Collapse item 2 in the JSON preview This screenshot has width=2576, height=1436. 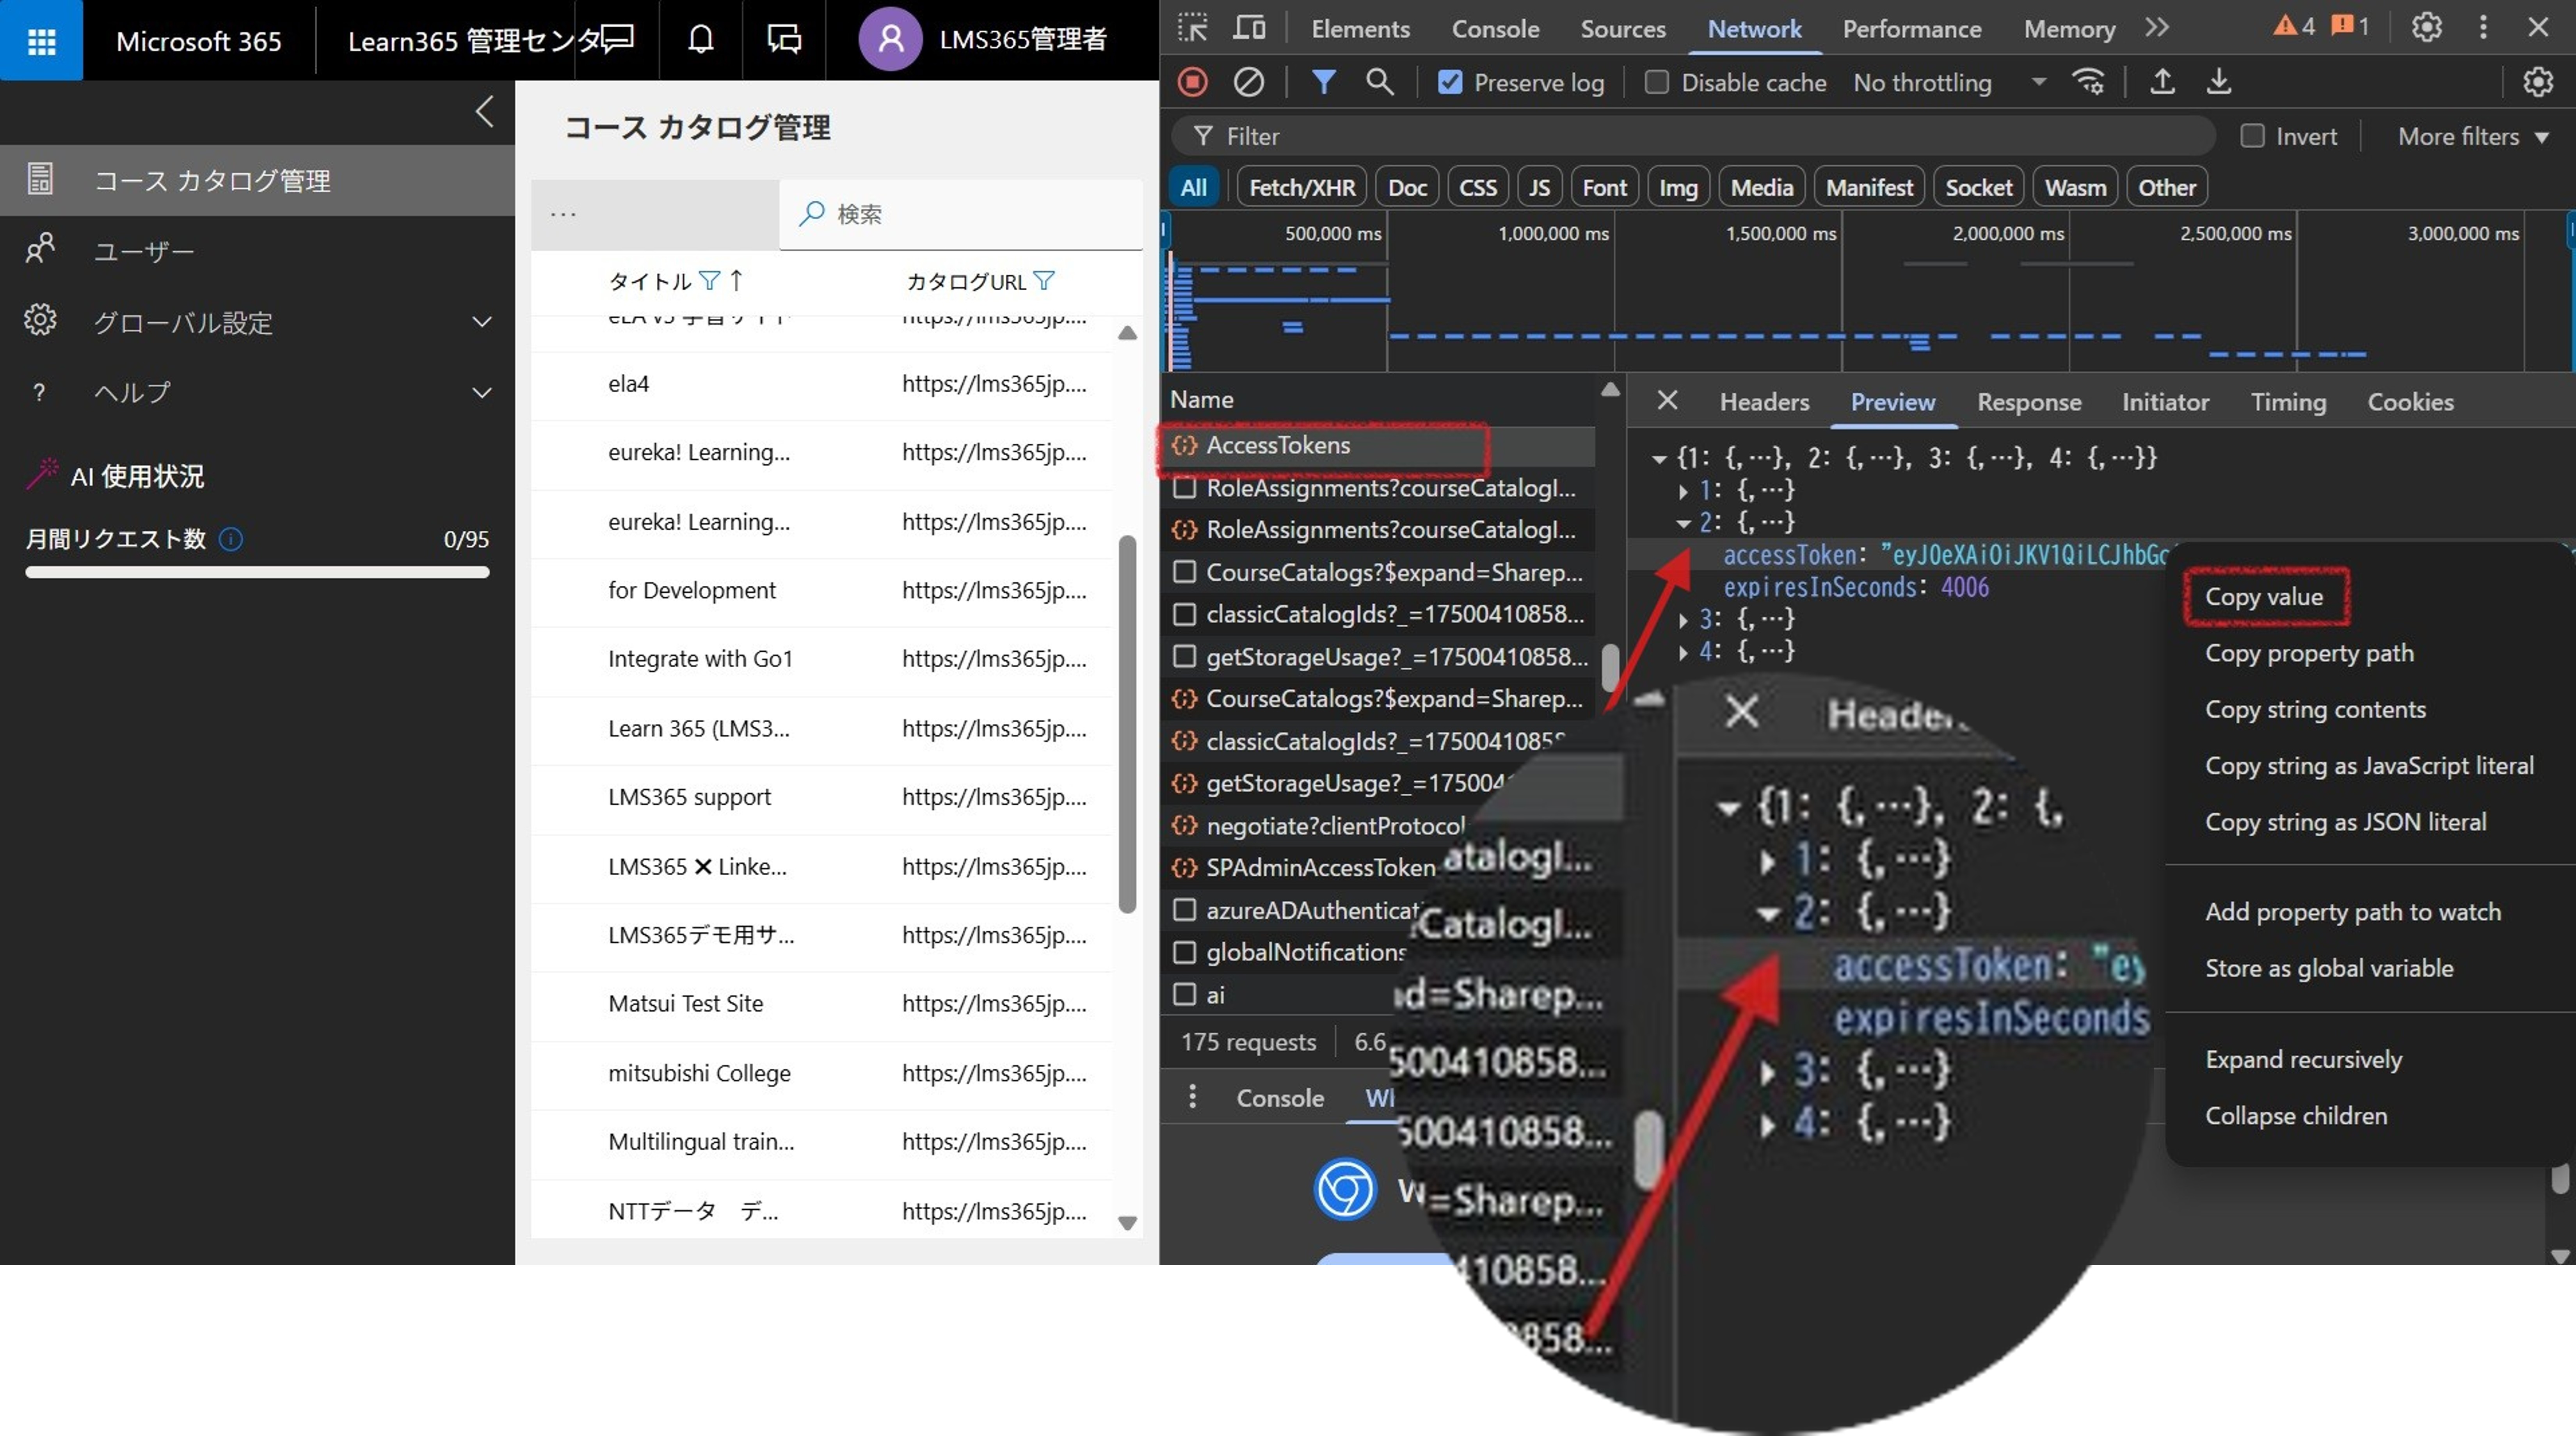pyautogui.click(x=1683, y=523)
